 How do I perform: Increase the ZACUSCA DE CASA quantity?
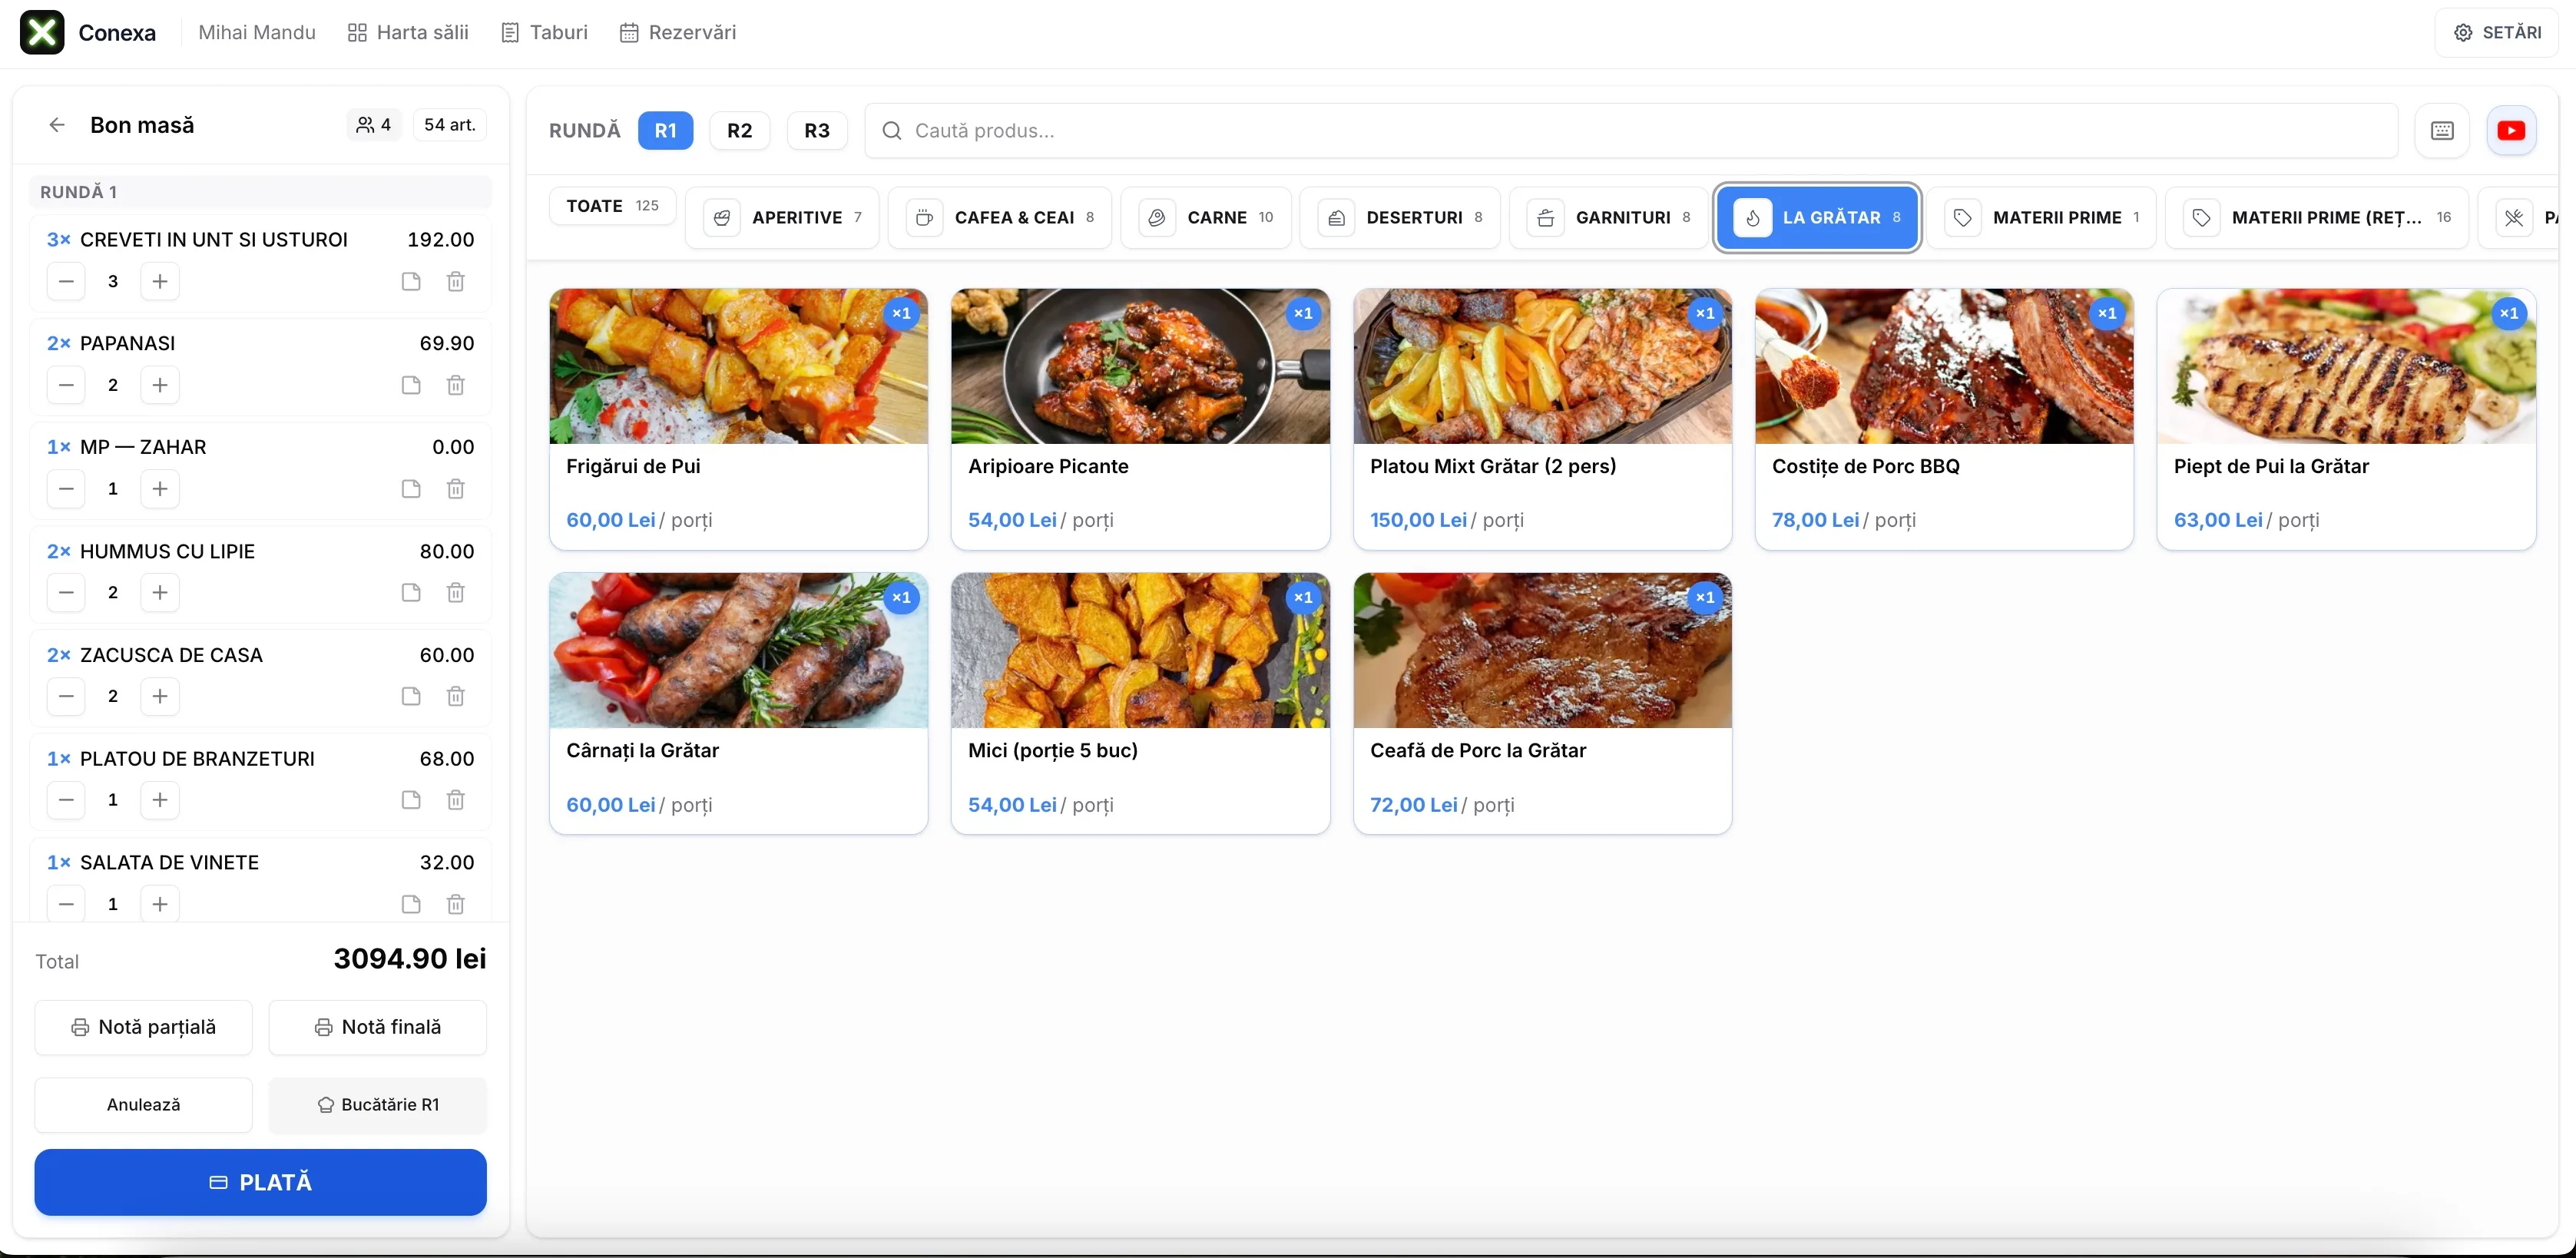pos(160,696)
